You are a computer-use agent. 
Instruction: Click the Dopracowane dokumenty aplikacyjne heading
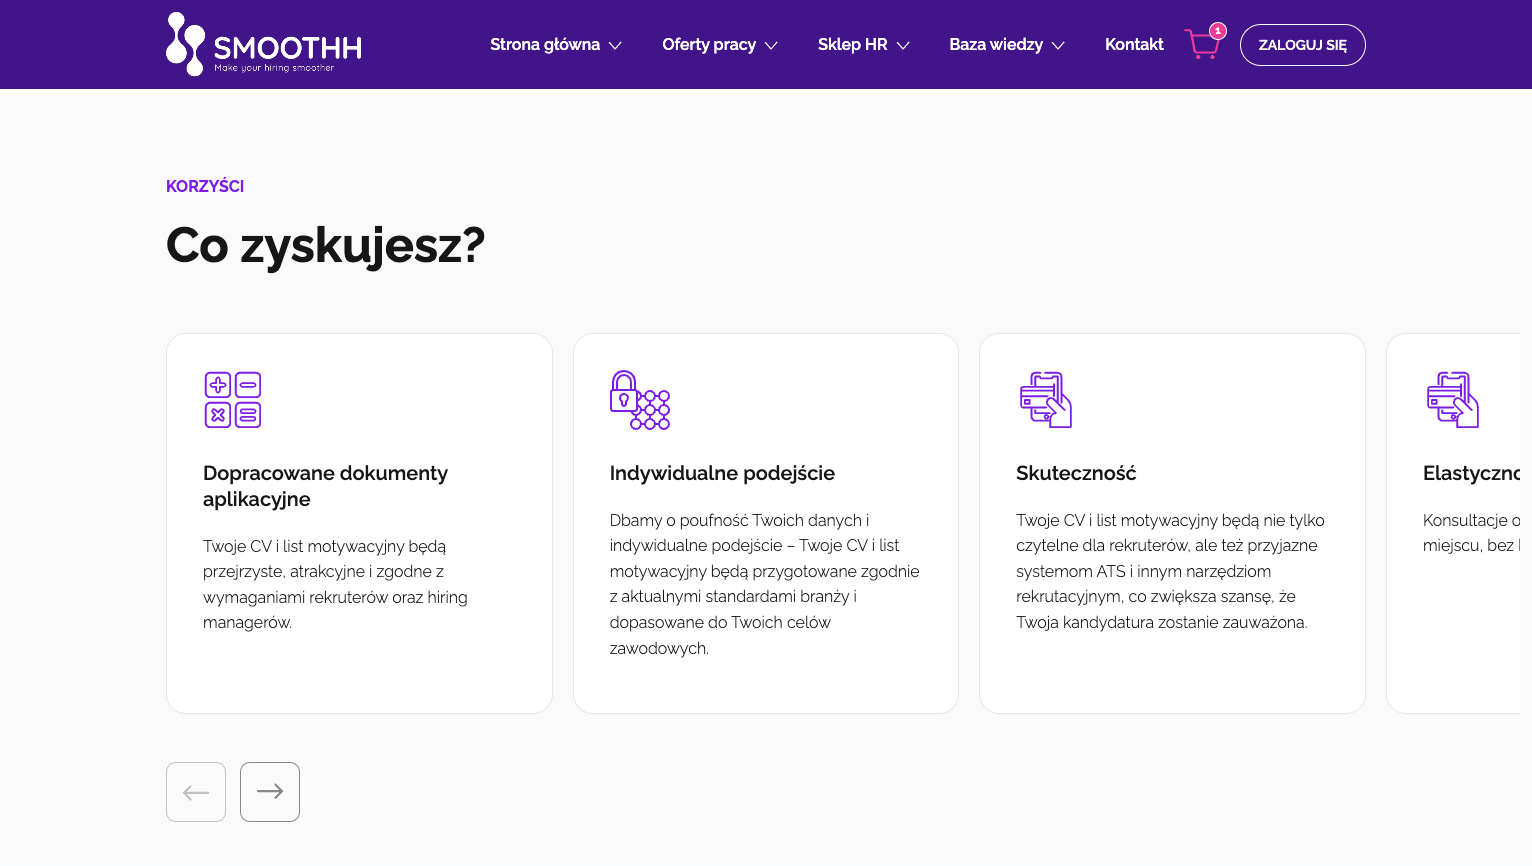tap(325, 486)
